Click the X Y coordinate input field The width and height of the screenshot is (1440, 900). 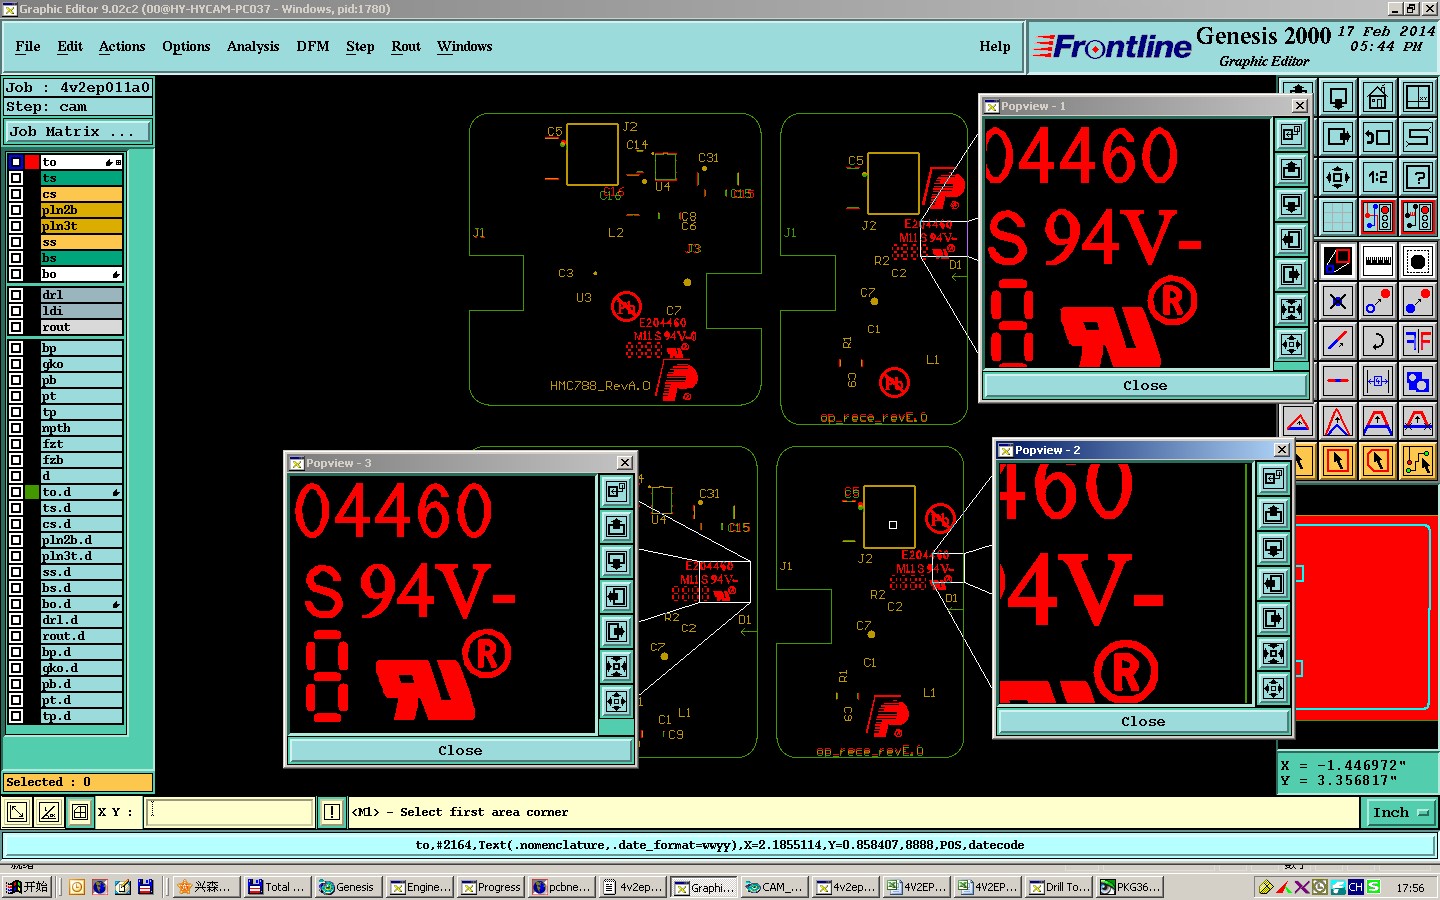230,812
